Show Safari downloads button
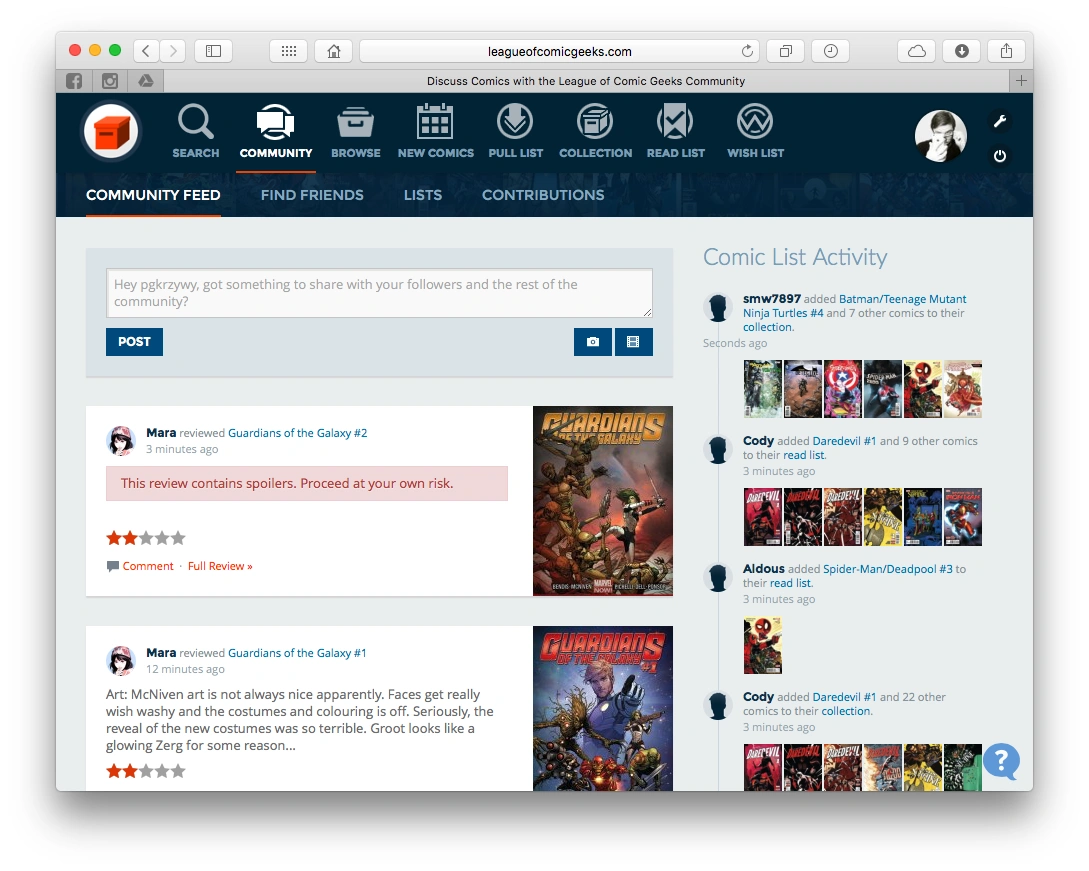Screen dimensions: 1089x871 coord(962,51)
